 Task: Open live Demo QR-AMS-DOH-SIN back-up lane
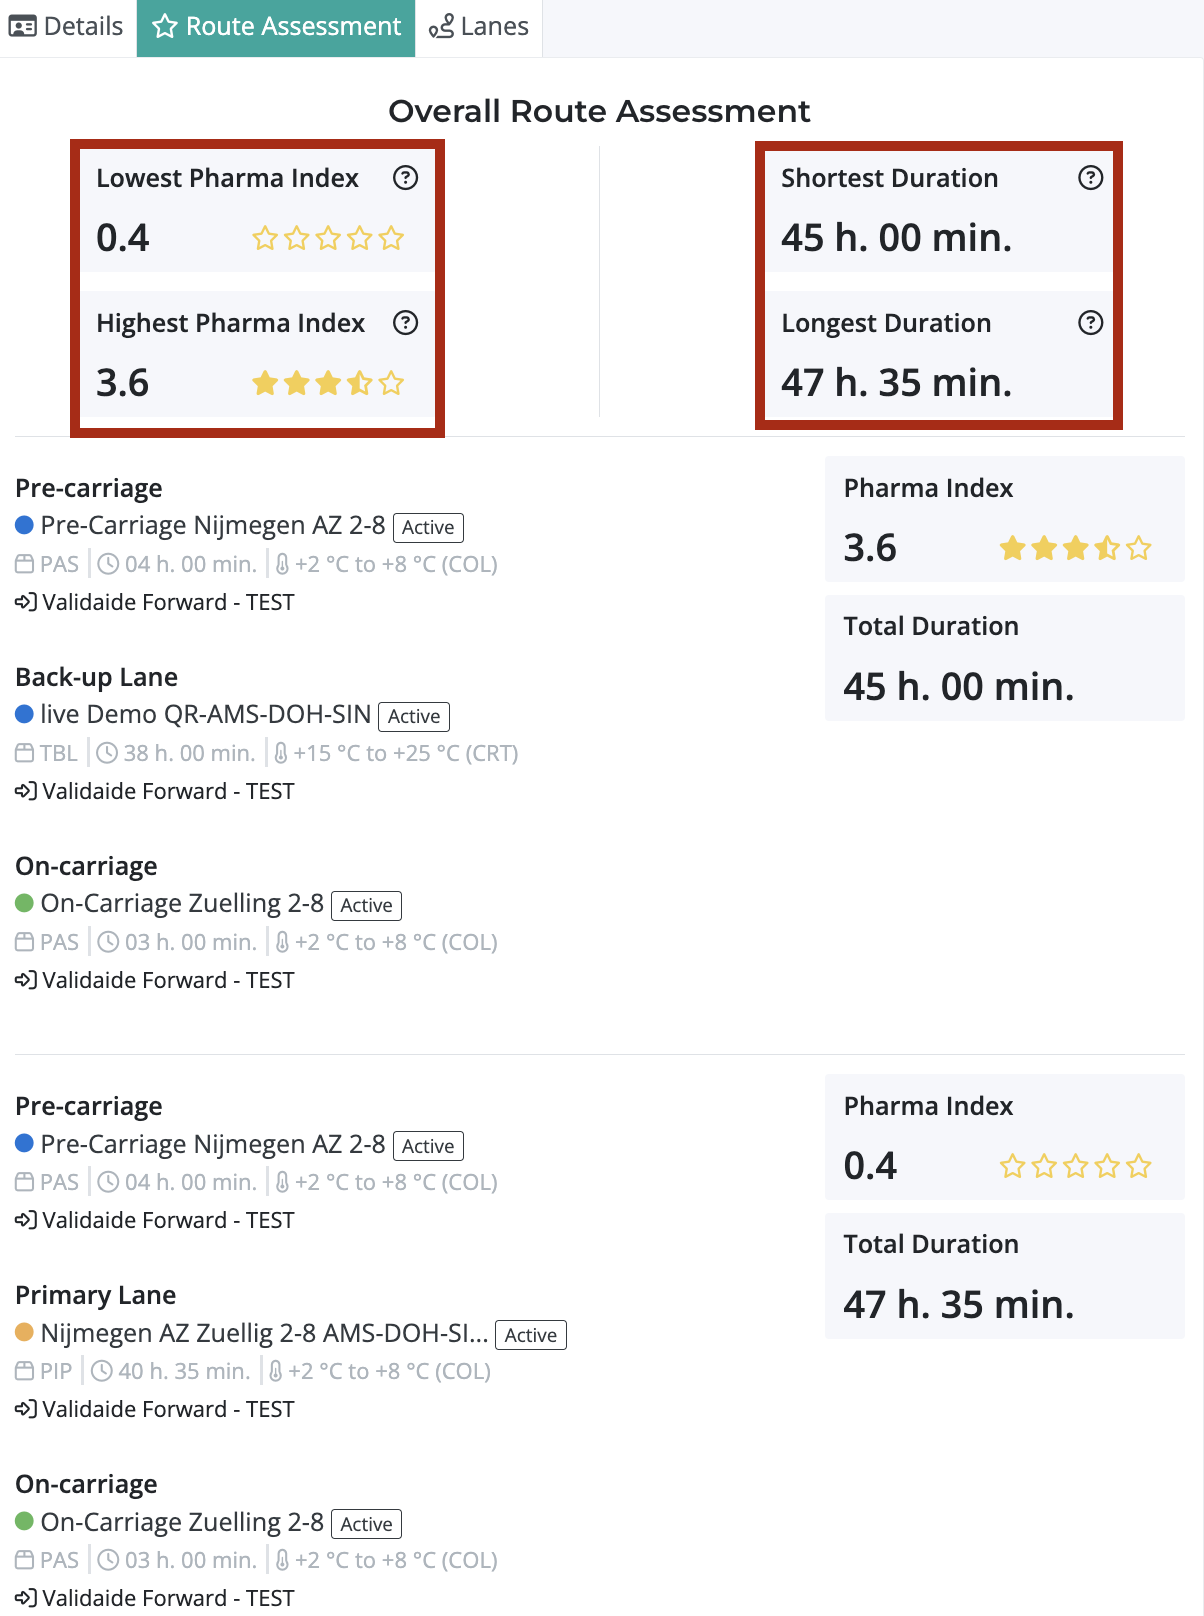205,715
